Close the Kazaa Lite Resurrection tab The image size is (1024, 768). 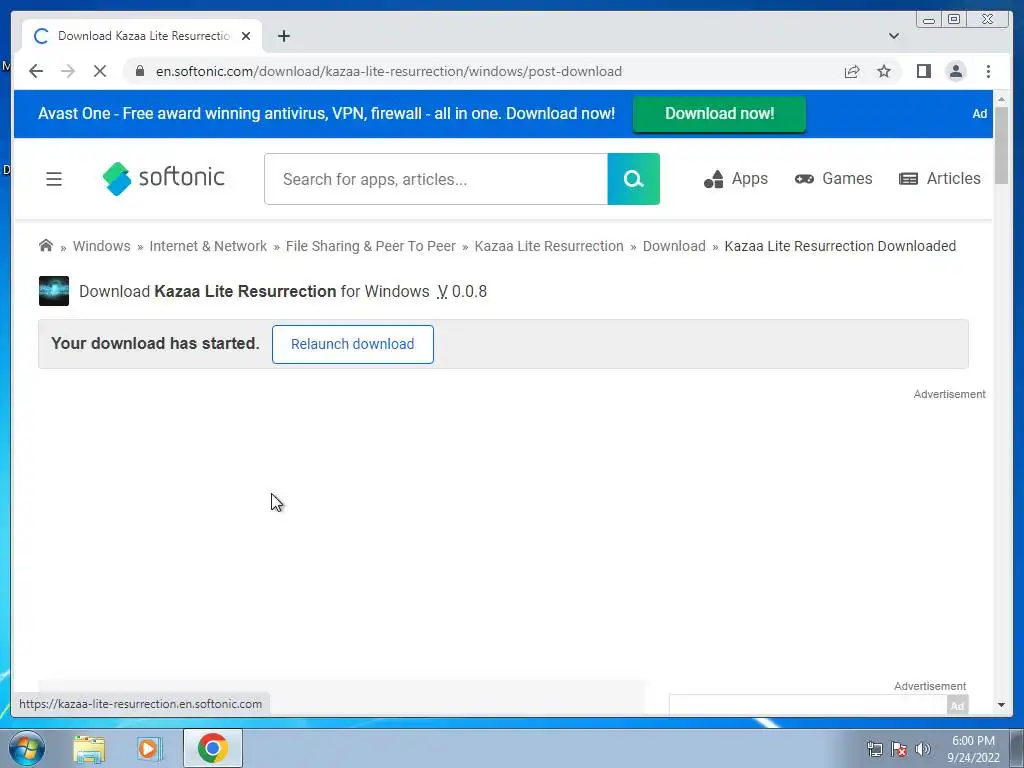point(246,36)
